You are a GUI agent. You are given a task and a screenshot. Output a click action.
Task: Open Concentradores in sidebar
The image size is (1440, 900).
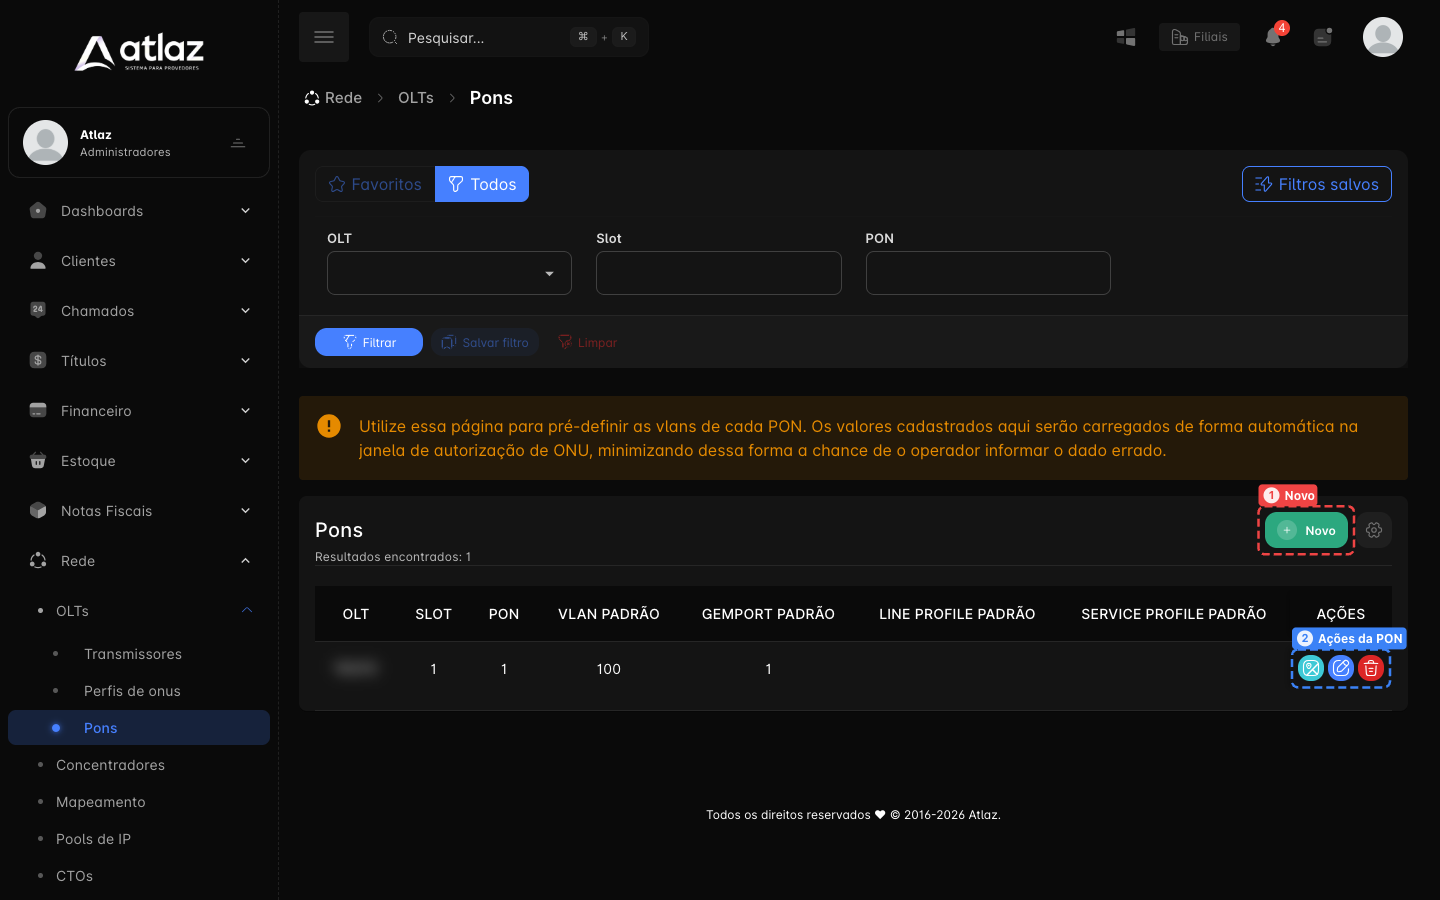[x=110, y=765]
